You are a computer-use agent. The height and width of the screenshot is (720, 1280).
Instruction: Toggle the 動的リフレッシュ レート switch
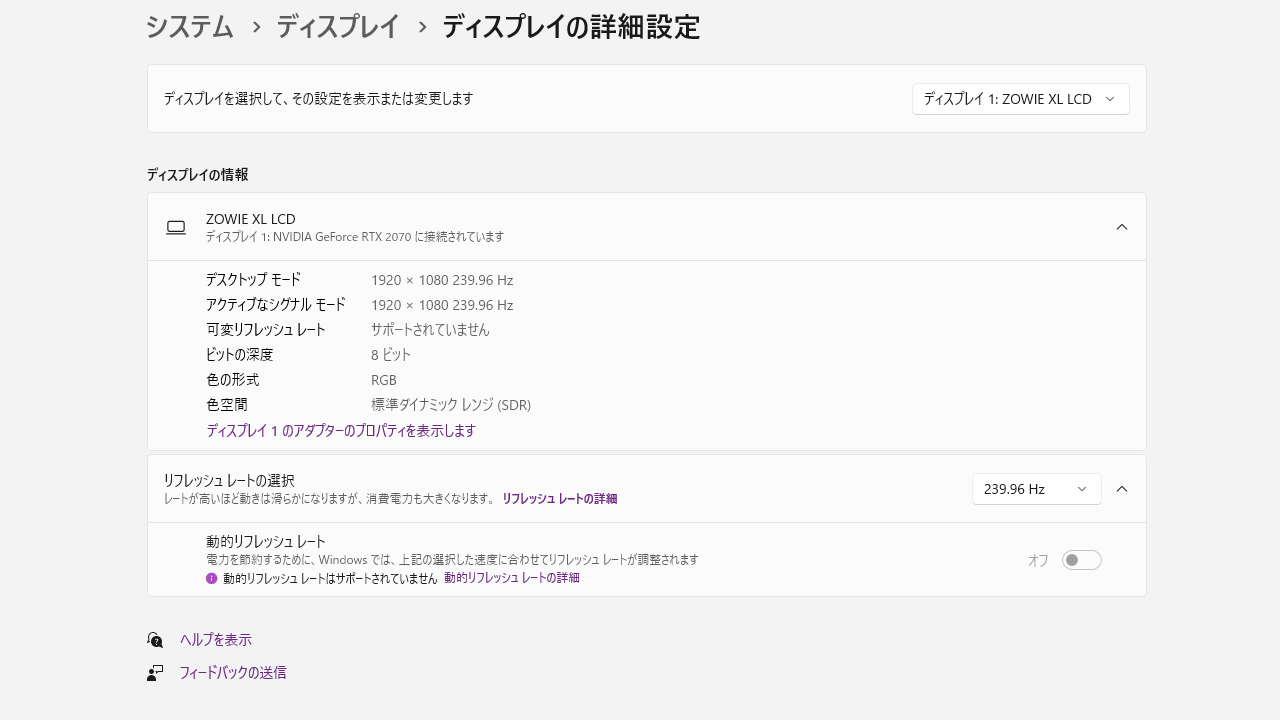point(1081,560)
